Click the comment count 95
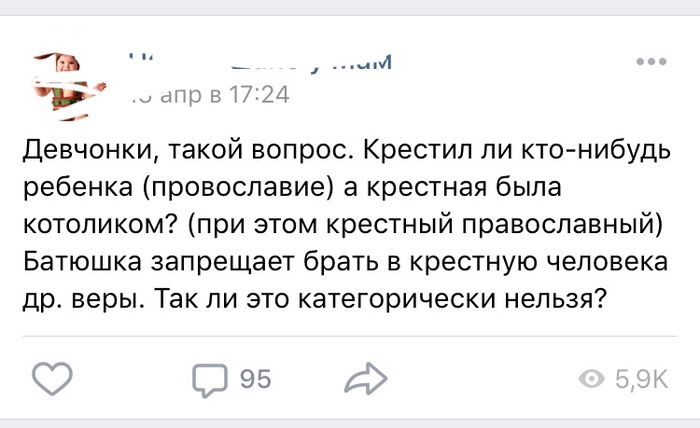Viewport: 700px width, 428px height. pyautogui.click(x=255, y=379)
